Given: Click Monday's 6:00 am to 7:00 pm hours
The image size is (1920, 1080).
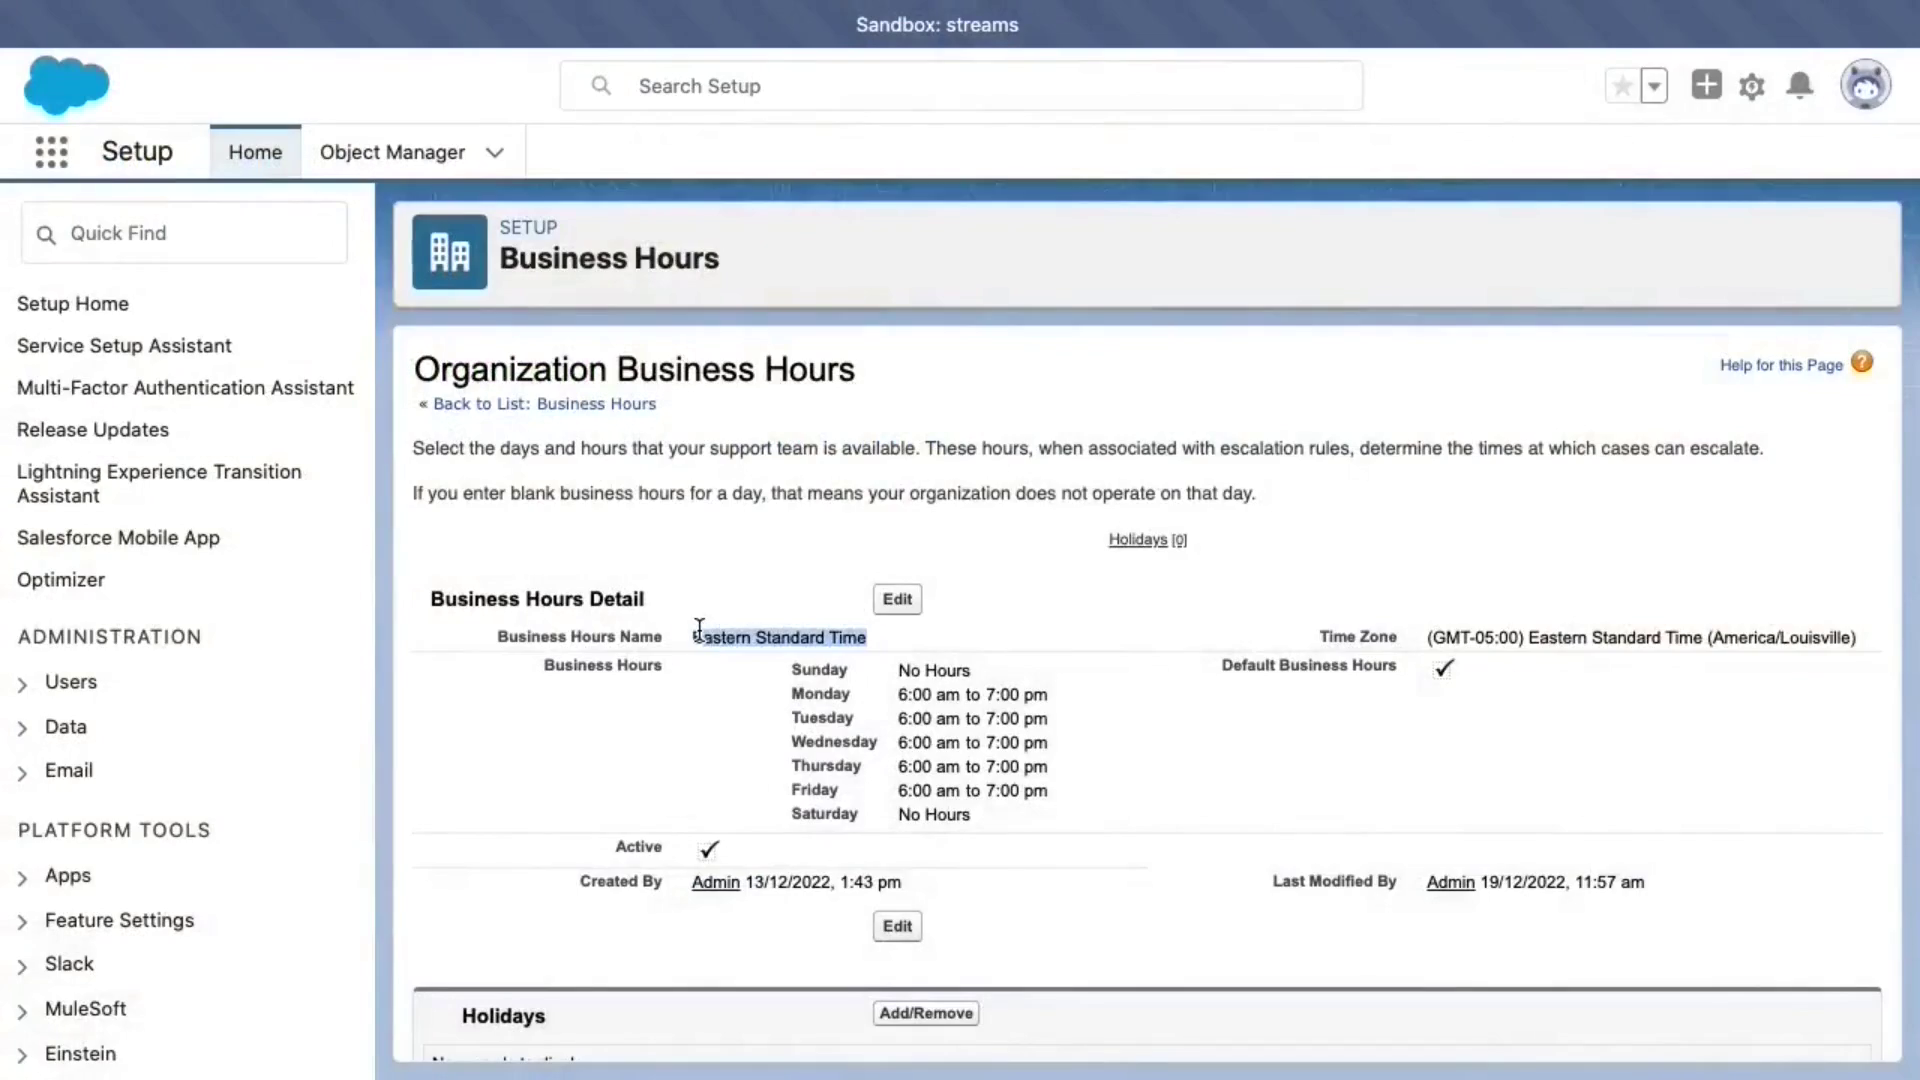Looking at the screenshot, I should (972, 694).
